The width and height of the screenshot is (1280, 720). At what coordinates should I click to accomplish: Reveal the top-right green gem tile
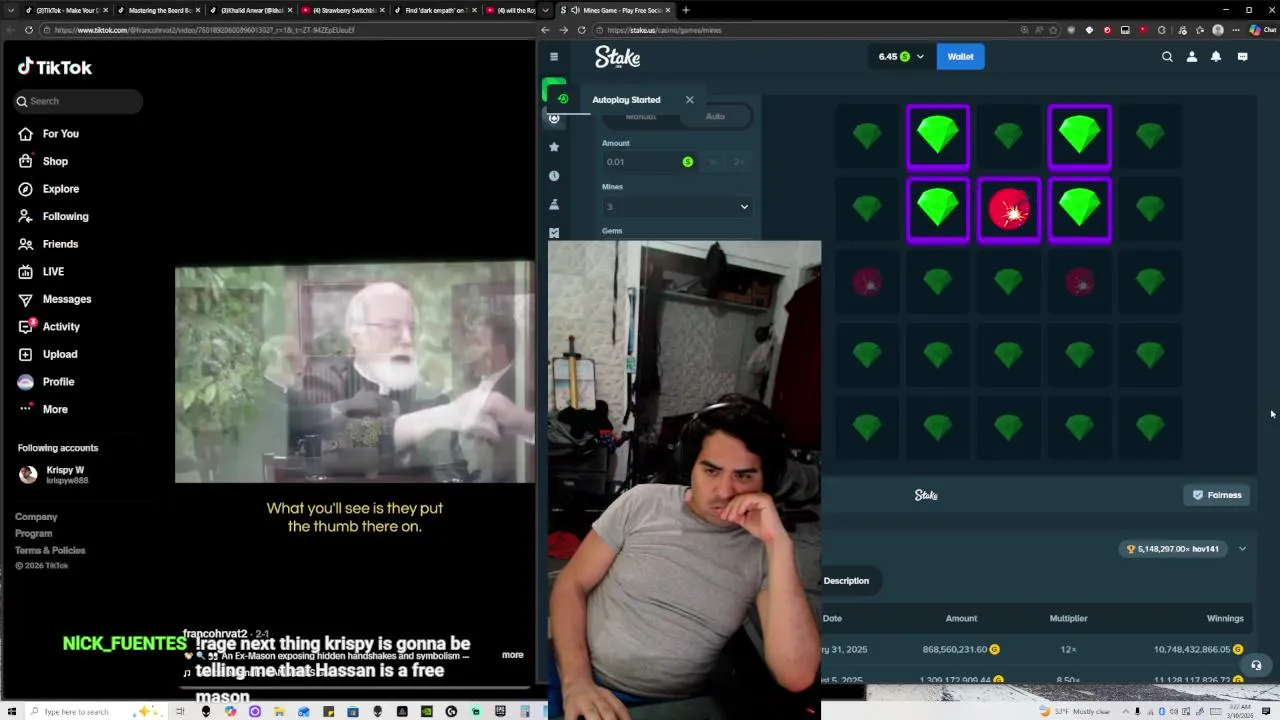pyautogui.click(x=1150, y=135)
